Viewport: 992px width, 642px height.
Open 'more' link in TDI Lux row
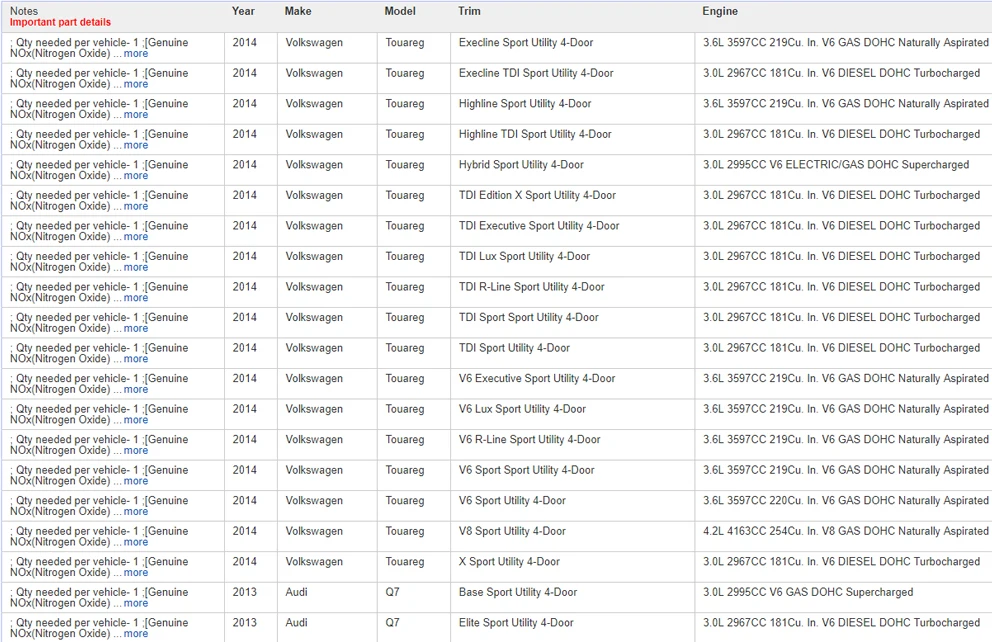tap(135, 267)
